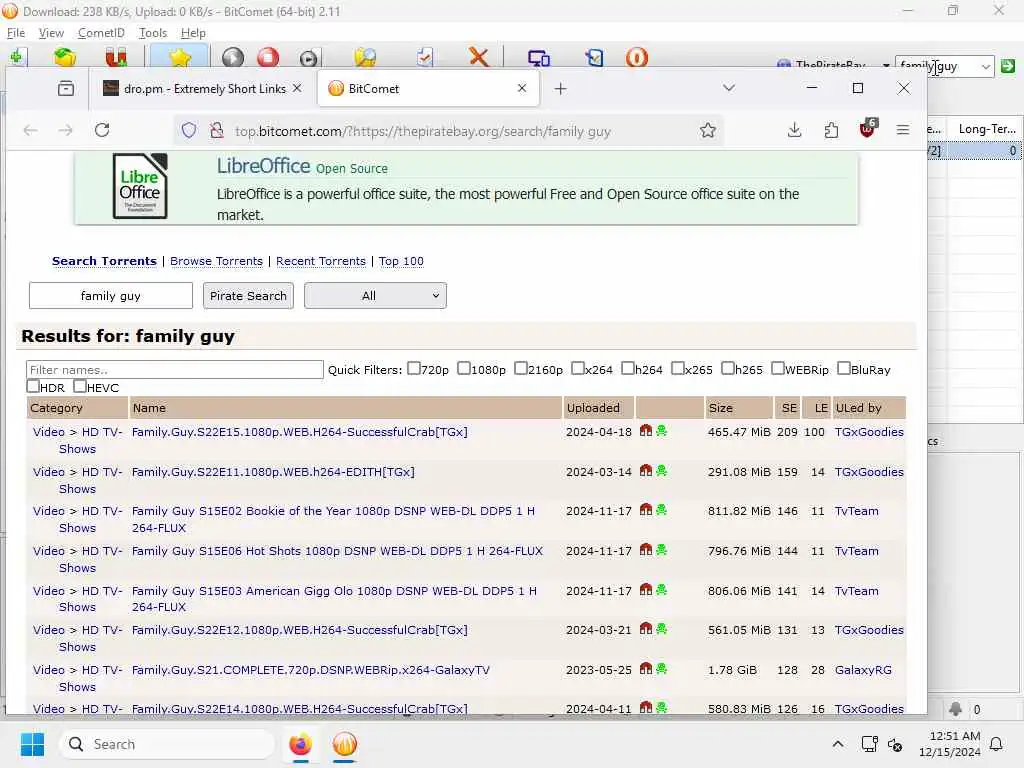Close the dro.pm tab
Screen dimensions: 1024x768
297,88
